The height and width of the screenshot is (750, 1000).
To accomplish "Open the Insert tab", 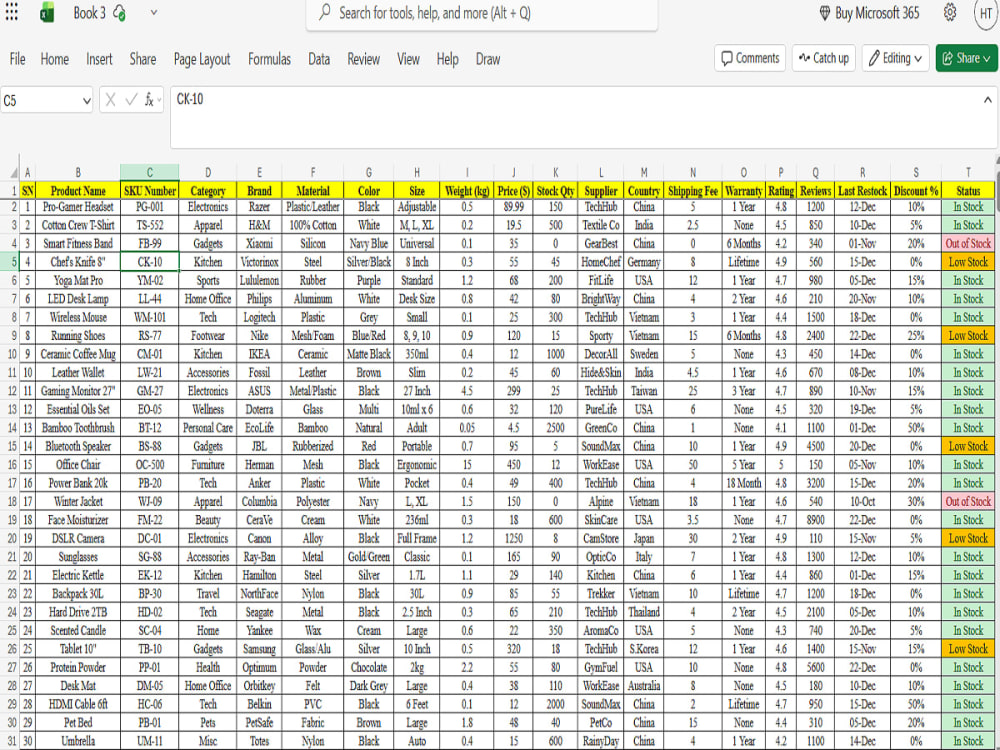I will 99,59.
